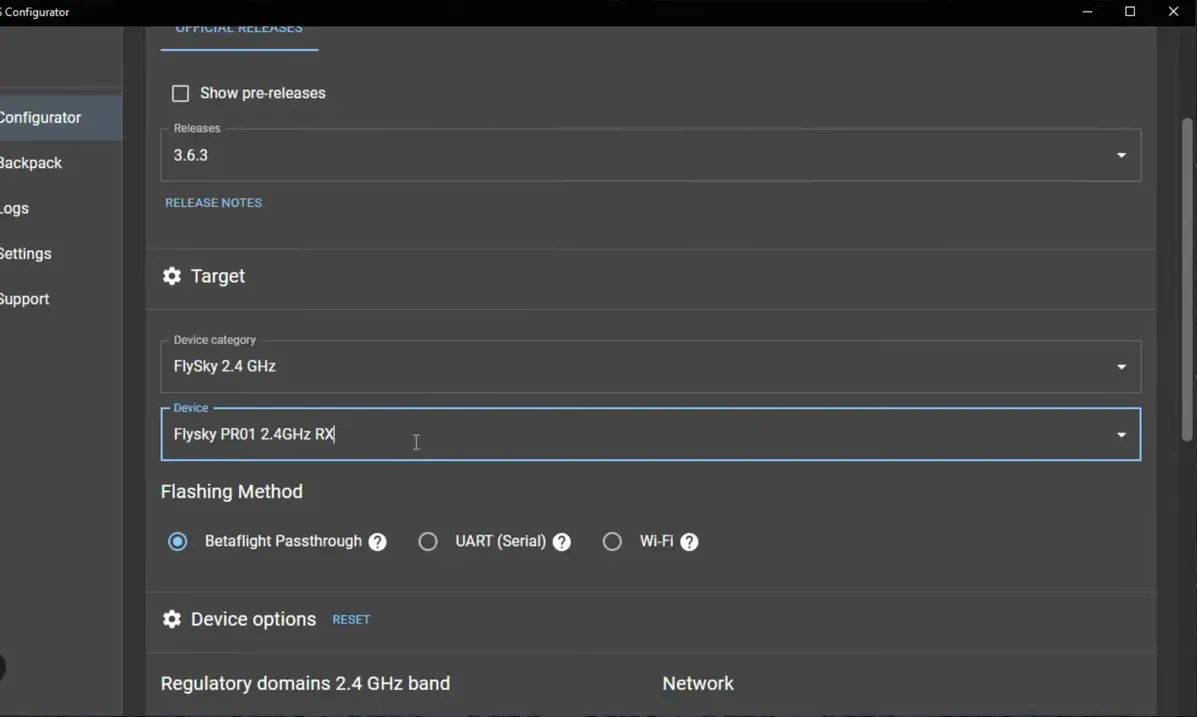Click the RELEASE NOTES link

click(x=213, y=202)
